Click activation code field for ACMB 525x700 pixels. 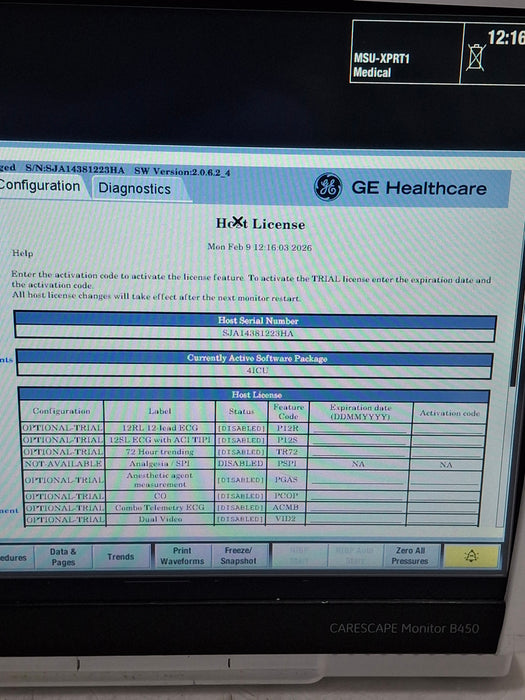tap(443, 508)
